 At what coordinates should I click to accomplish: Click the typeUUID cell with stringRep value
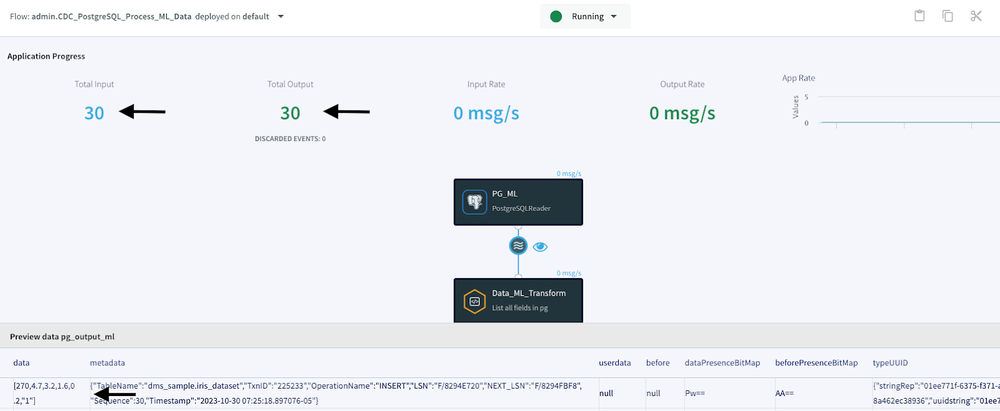coord(936,393)
